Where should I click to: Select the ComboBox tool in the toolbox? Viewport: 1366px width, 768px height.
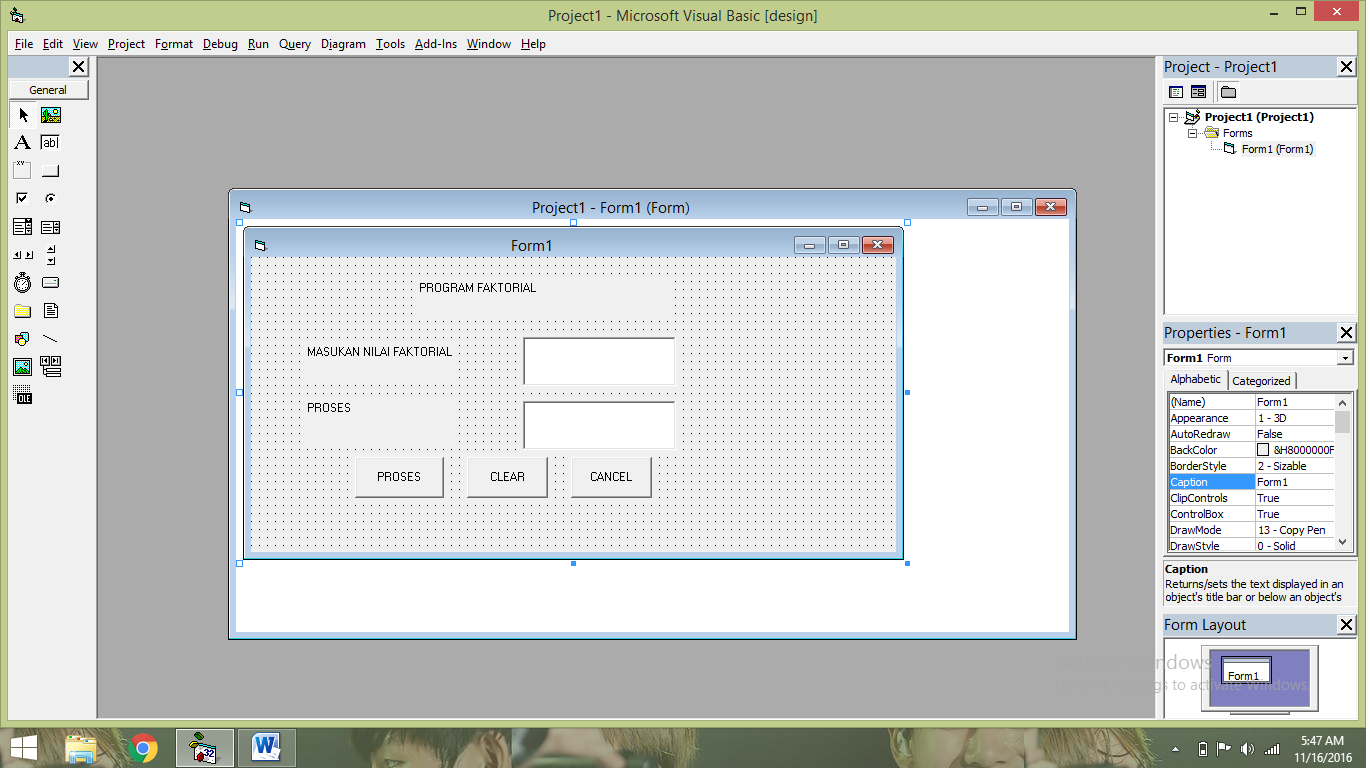[x=22, y=226]
